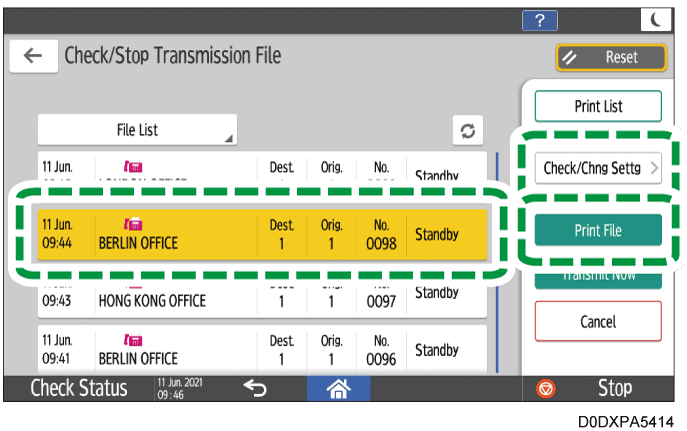Open Check/Chng Settg options
The image size is (687, 431).
[x=598, y=168]
